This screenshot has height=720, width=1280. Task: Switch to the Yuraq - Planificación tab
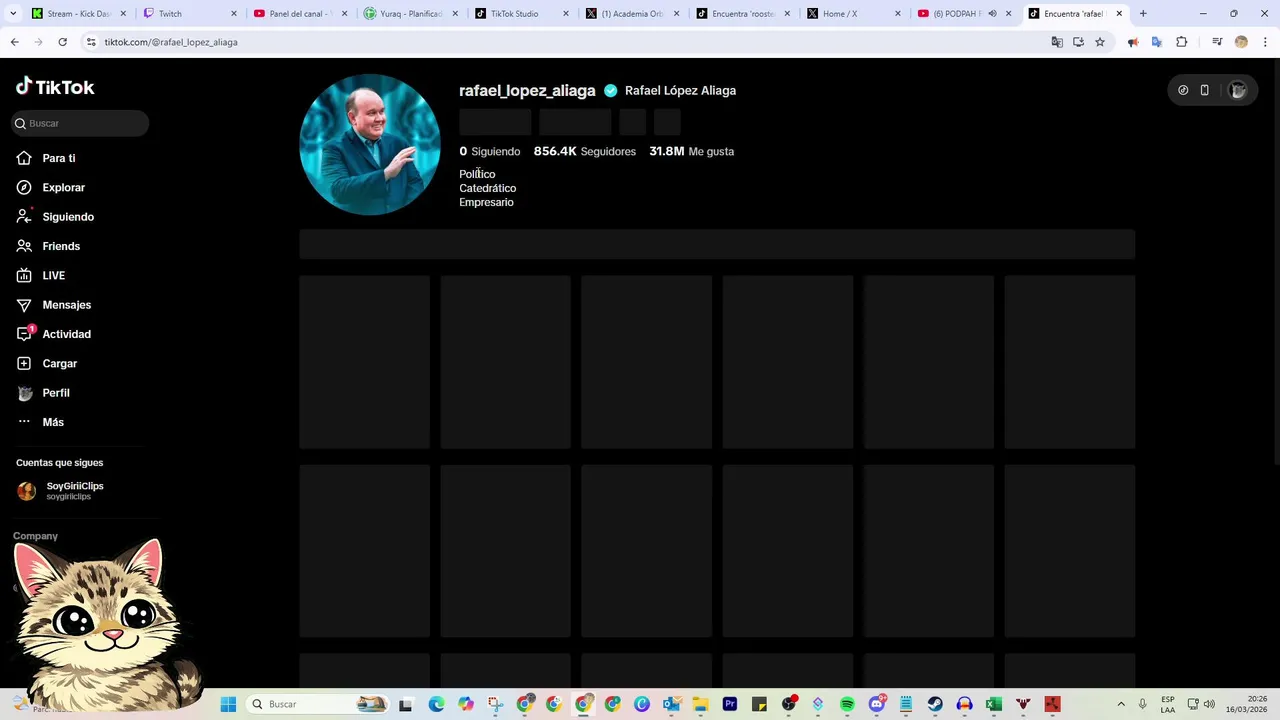[410, 14]
